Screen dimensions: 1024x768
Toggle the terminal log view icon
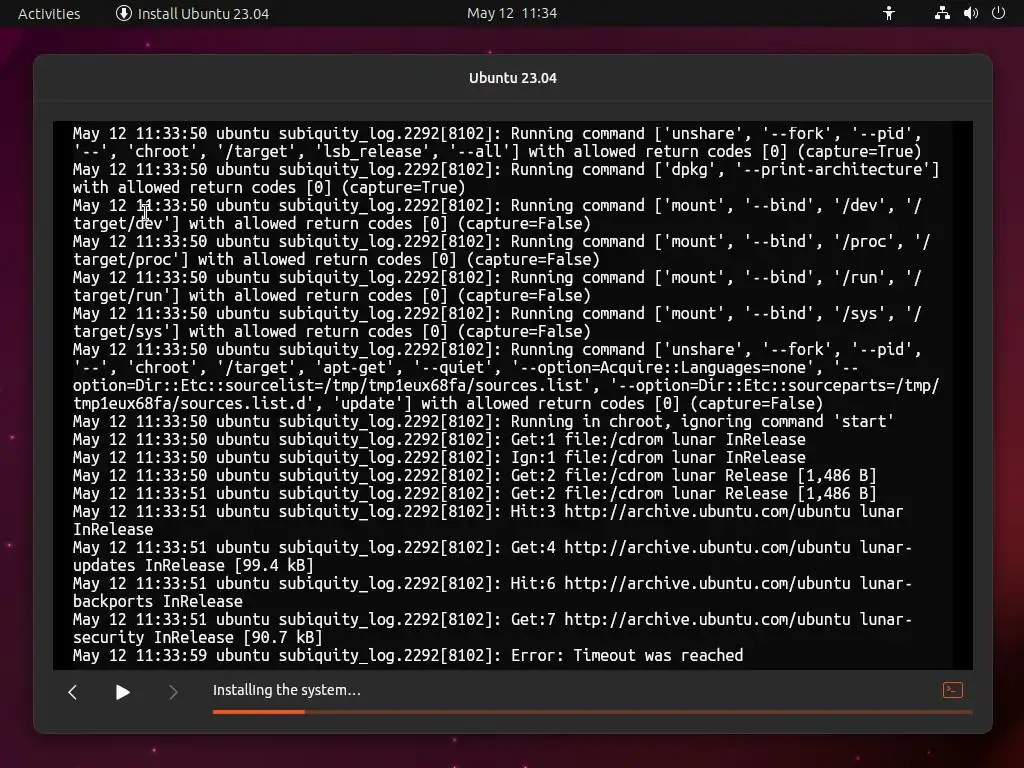tap(953, 690)
